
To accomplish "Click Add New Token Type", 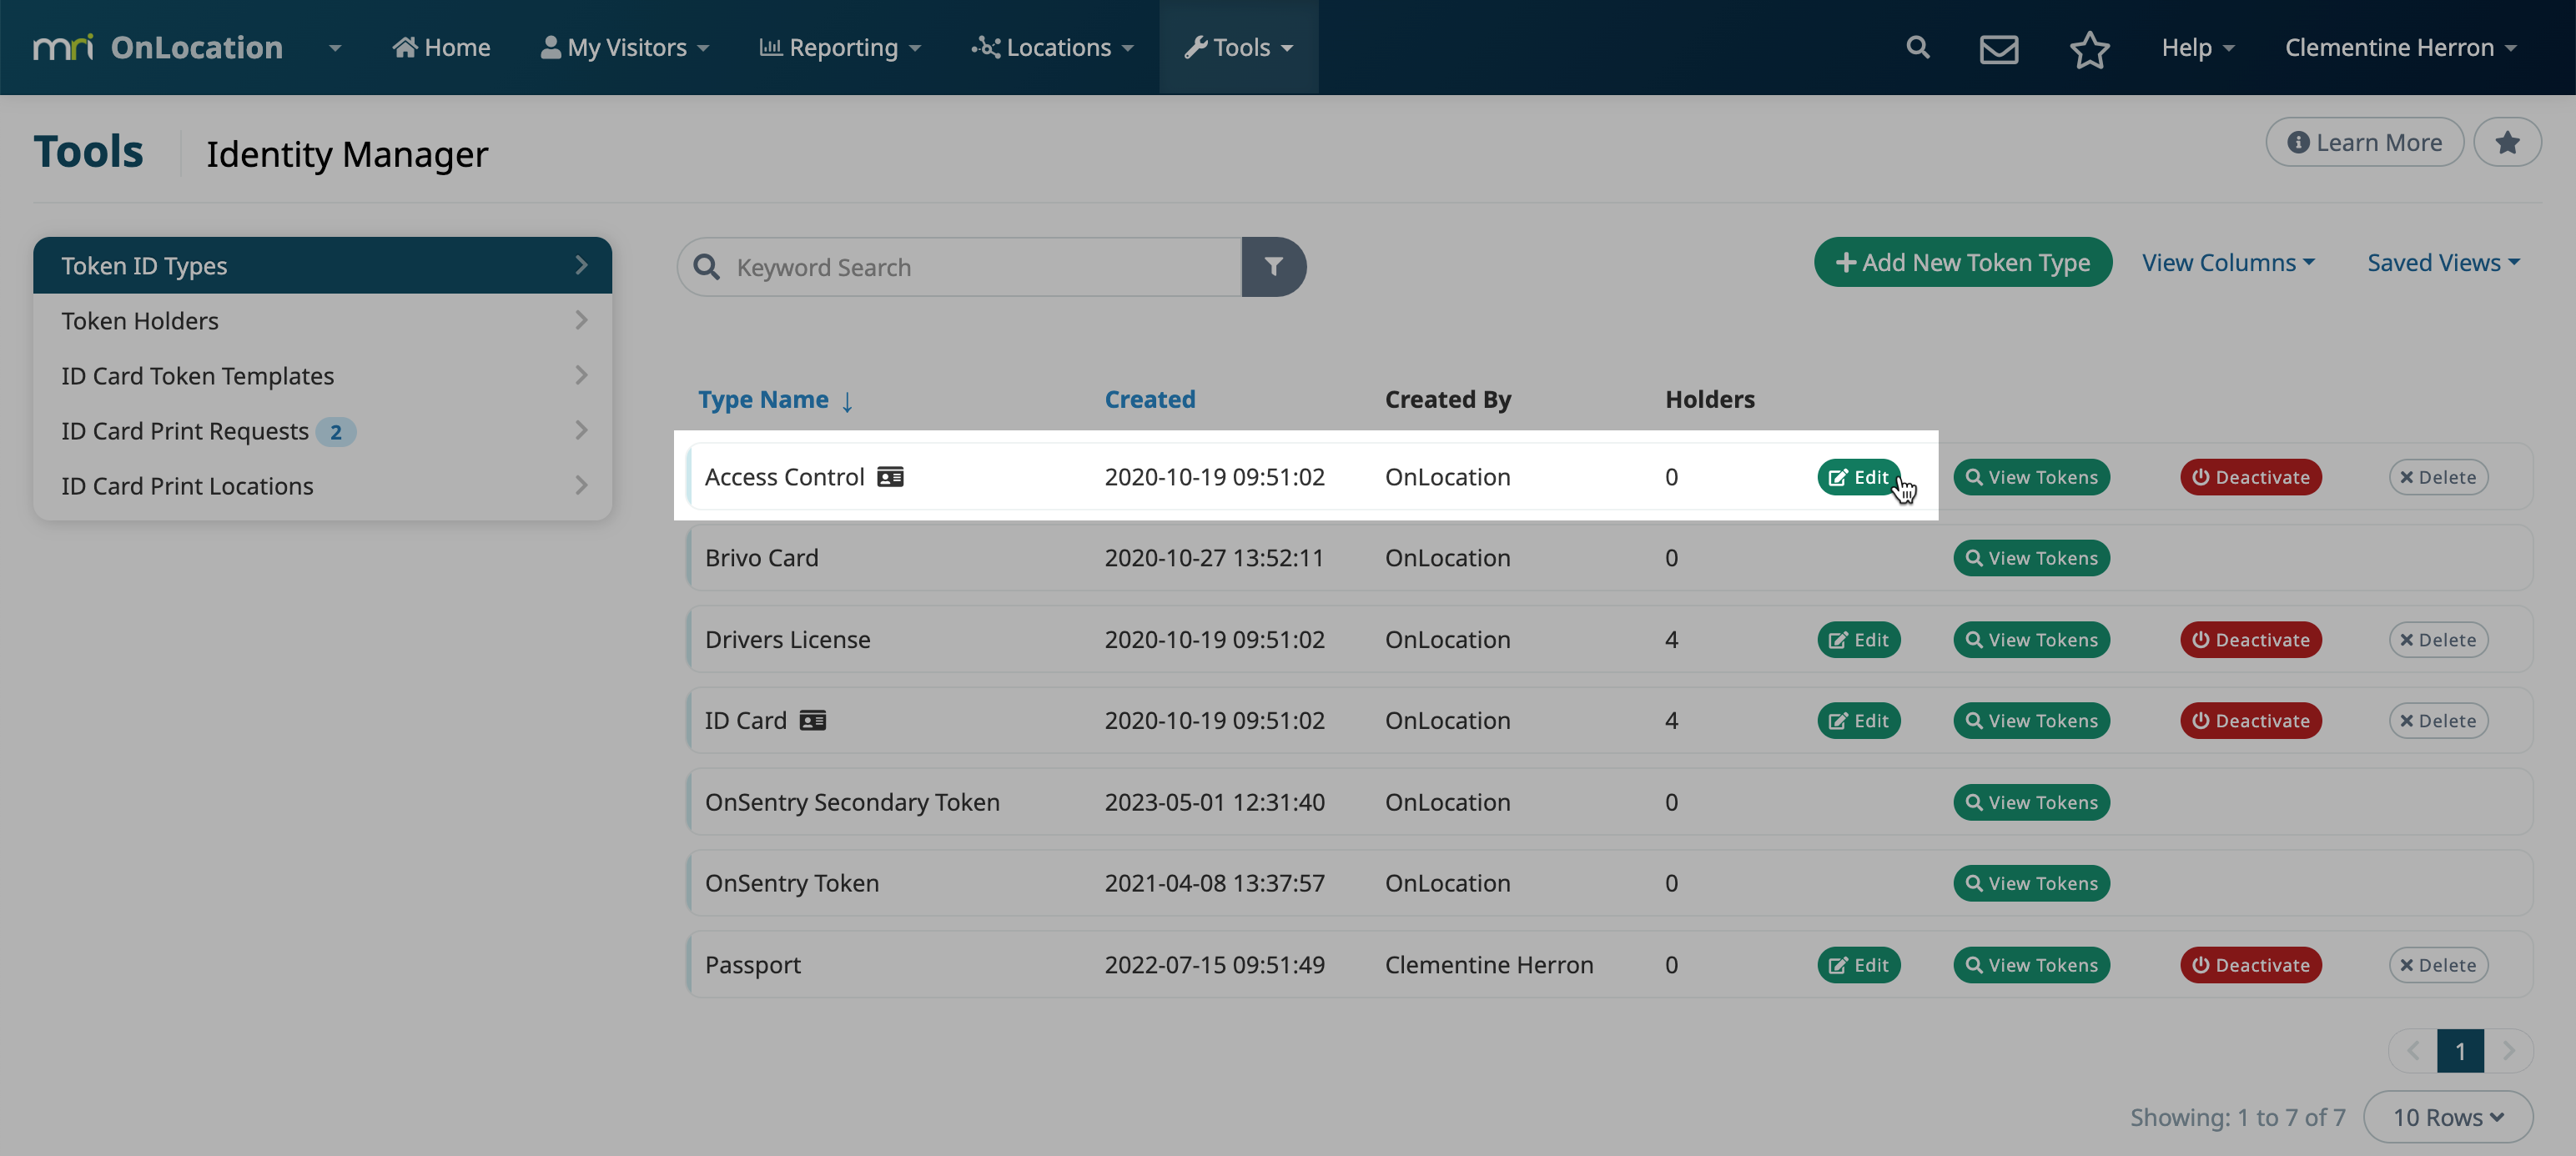I will [x=1962, y=262].
